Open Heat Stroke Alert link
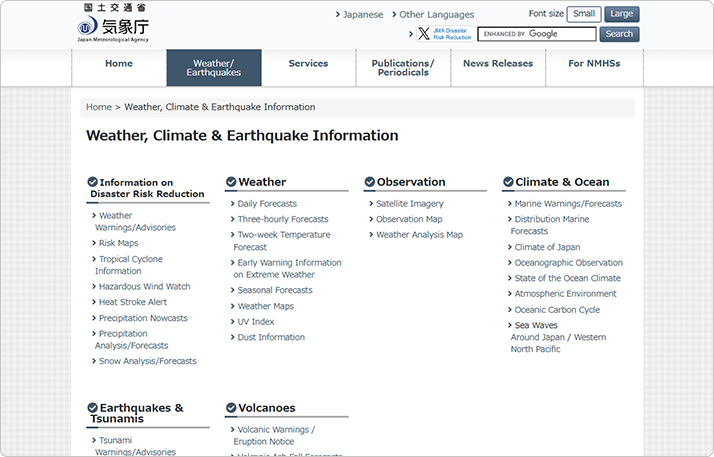The height and width of the screenshot is (457, 714). pyautogui.click(x=133, y=302)
